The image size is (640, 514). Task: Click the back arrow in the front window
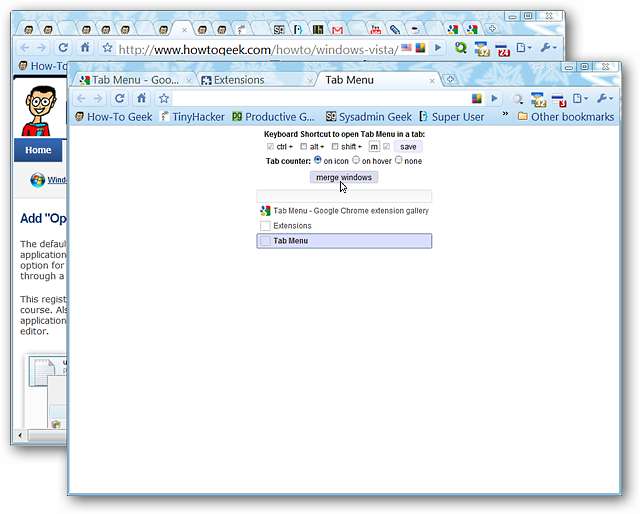pos(81,99)
